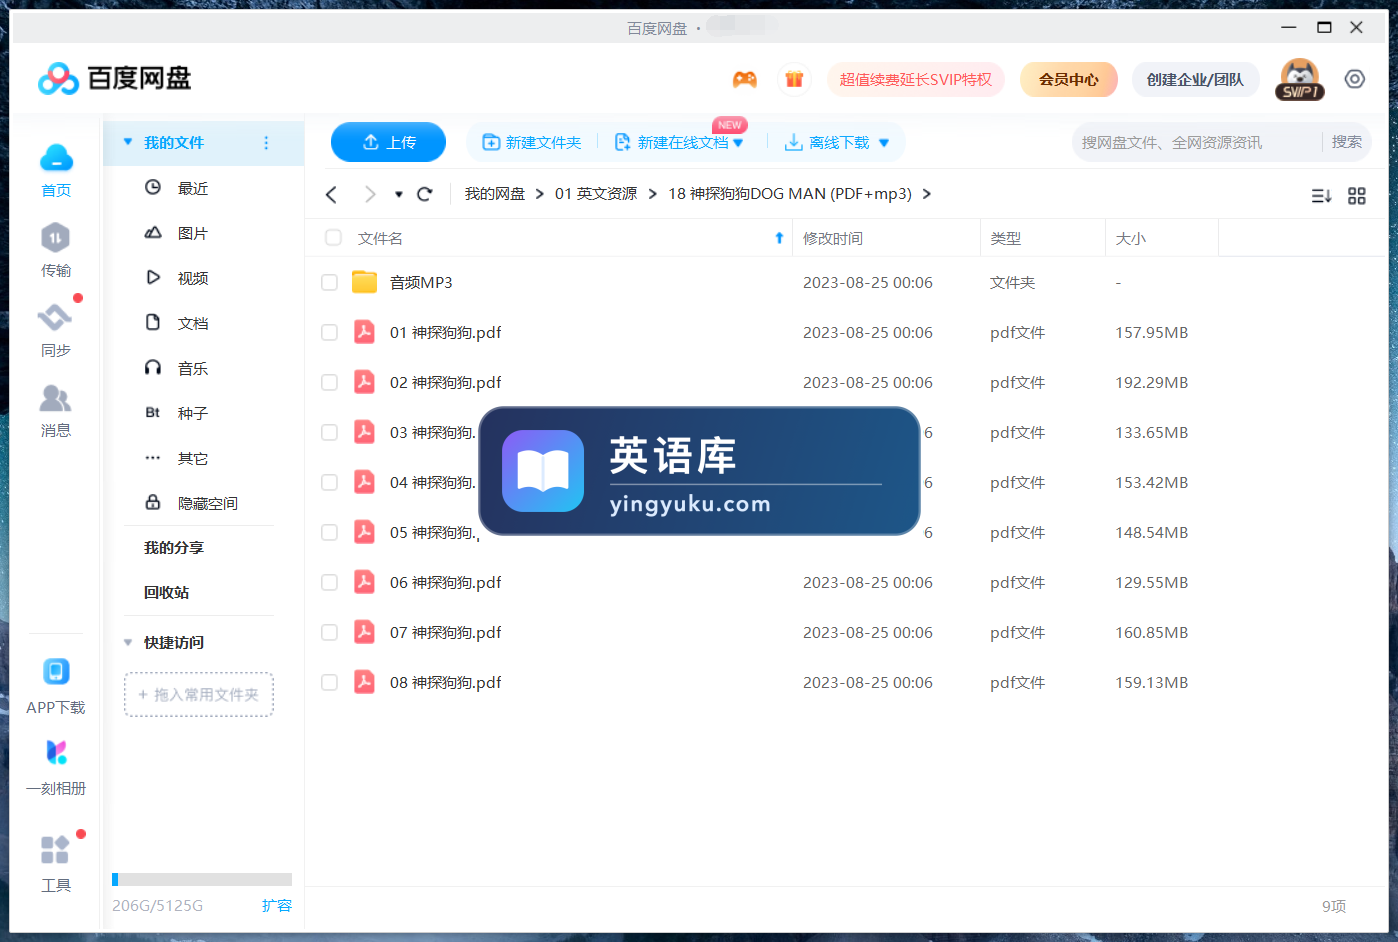Click the Baidu Netdisk logo
Viewport: 1398px width, 942px height.
(114, 78)
